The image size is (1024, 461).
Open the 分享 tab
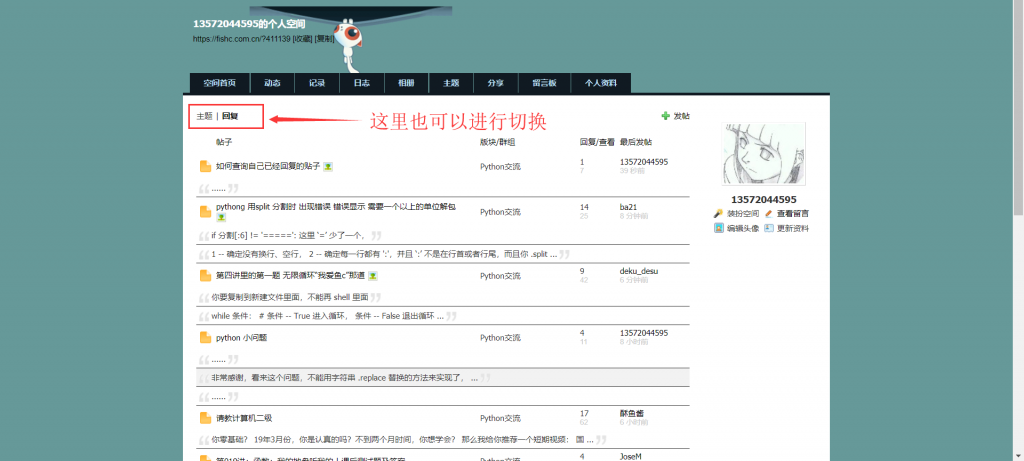click(x=496, y=83)
